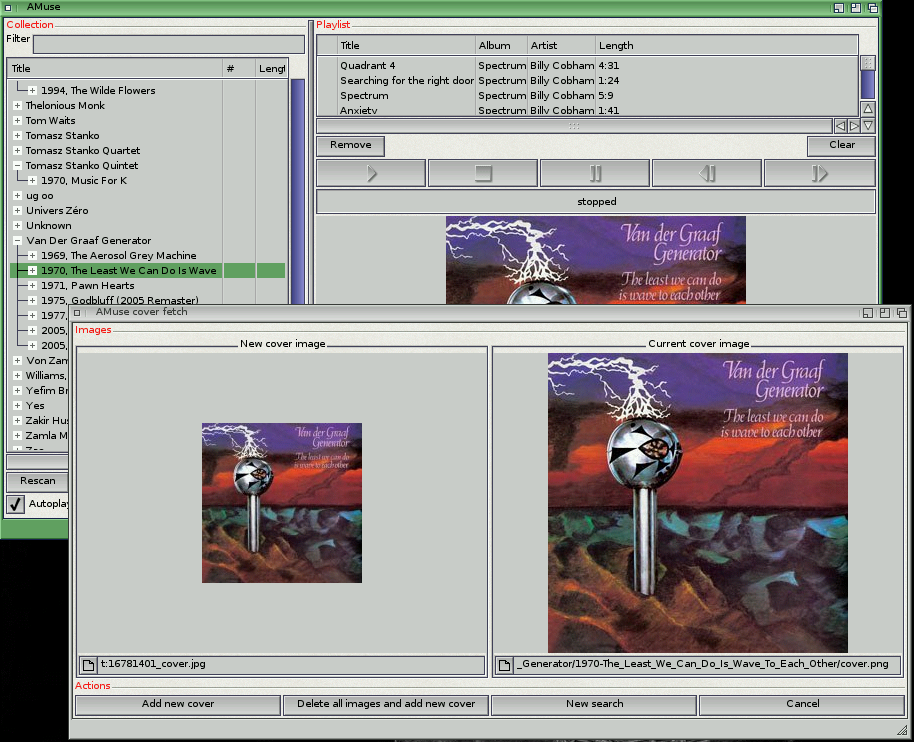This screenshot has height=742, width=914.
Task: Click the collection Filter text field
Action: [x=169, y=44]
